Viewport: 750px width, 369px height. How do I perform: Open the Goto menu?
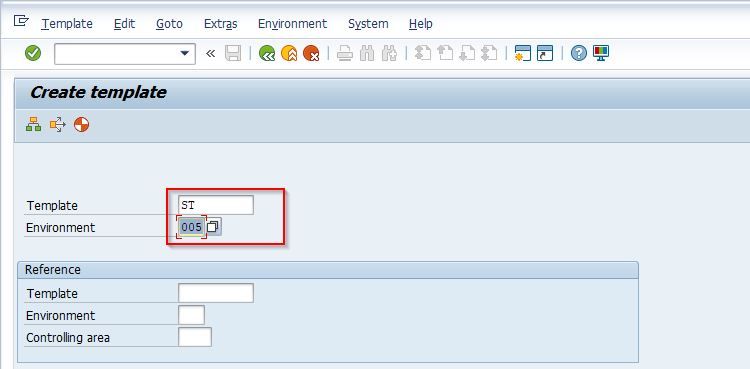click(169, 23)
